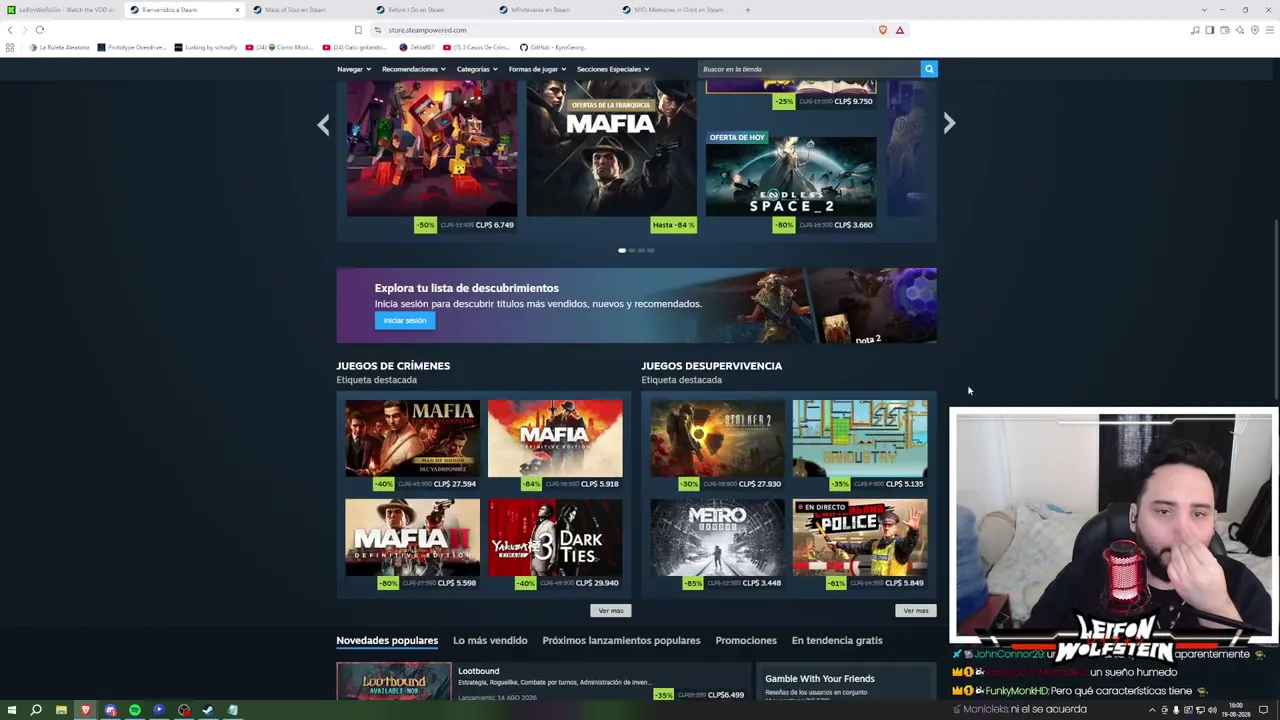
Task: Open the Police game thumbnail marked En Directo
Action: click(860, 537)
